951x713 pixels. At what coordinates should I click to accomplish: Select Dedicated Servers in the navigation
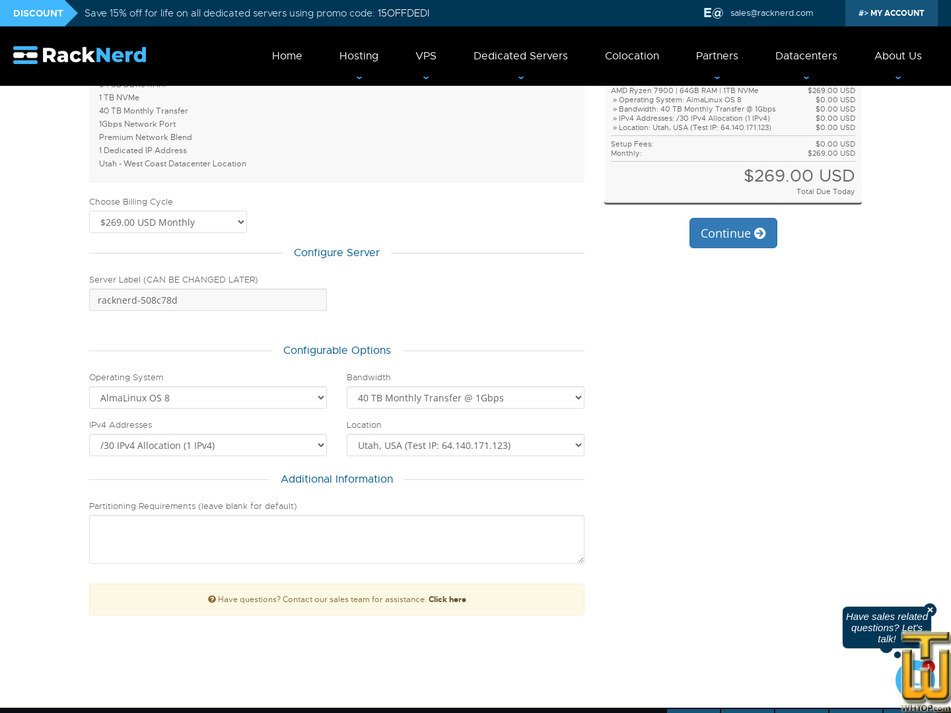(519, 55)
